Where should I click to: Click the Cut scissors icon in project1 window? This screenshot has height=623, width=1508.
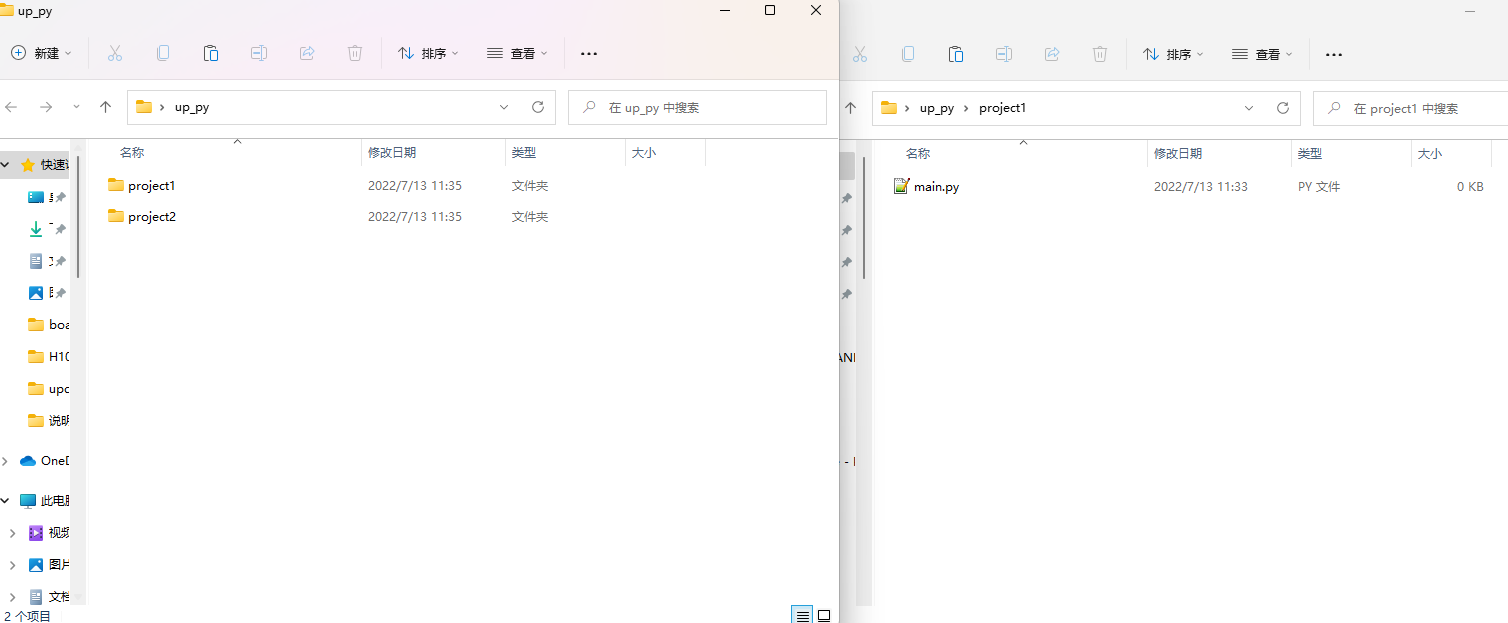[860, 54]
